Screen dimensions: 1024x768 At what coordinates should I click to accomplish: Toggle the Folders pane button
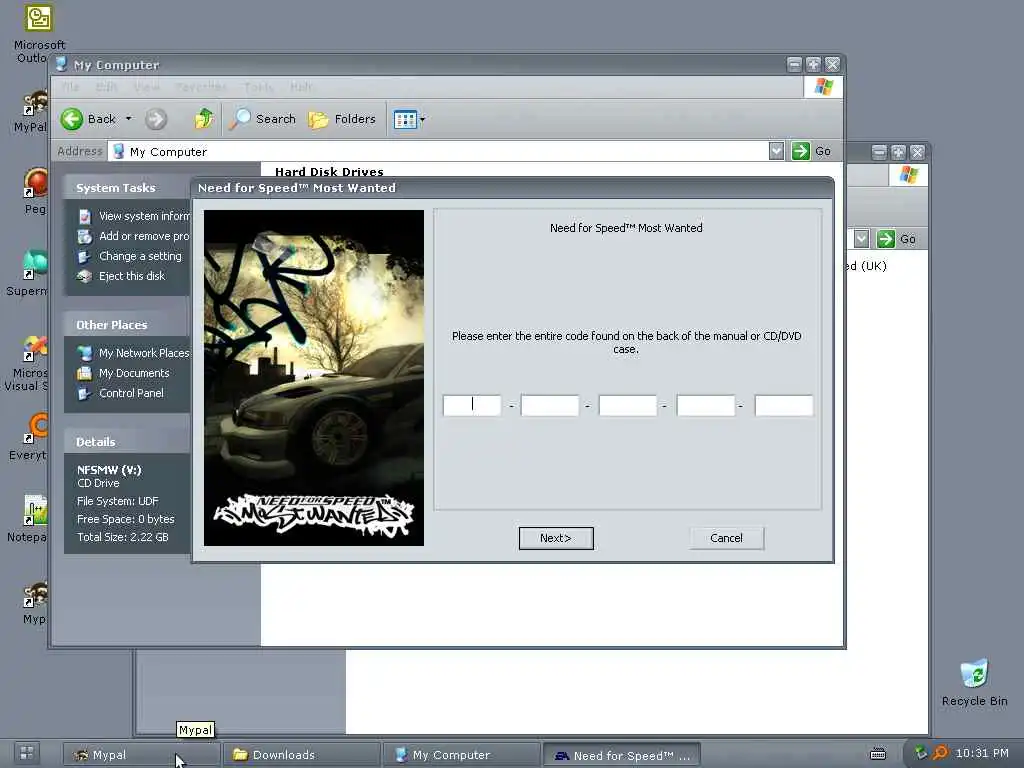click(x=342, y=119)
